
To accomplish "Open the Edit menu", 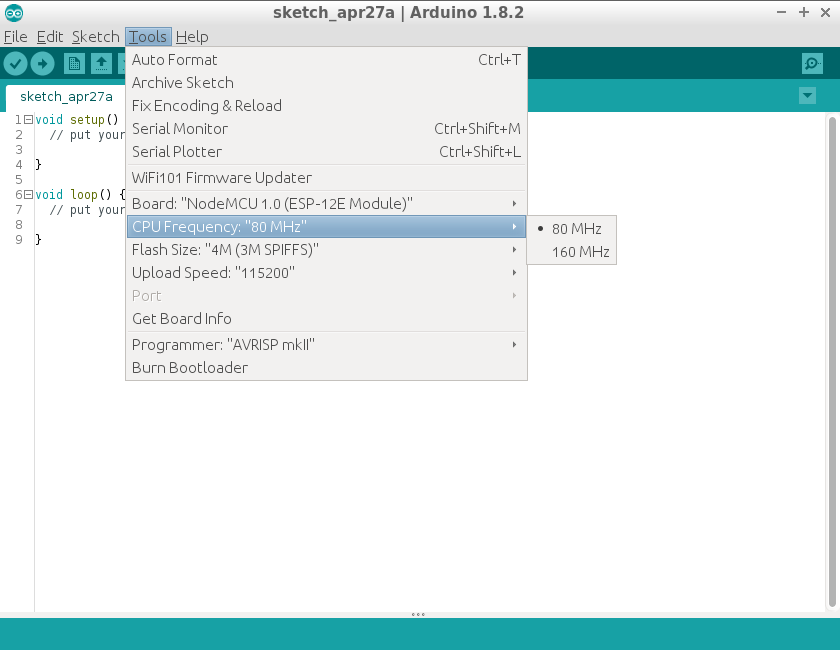I will pos(50,37).
